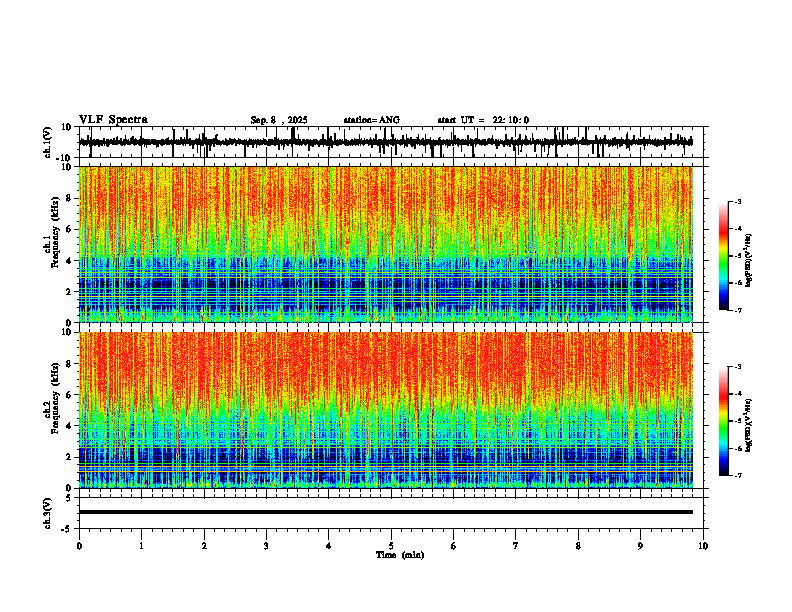
Task: Click the ch.1 spectrogram color bar
Action: click(x=724, y=256)
